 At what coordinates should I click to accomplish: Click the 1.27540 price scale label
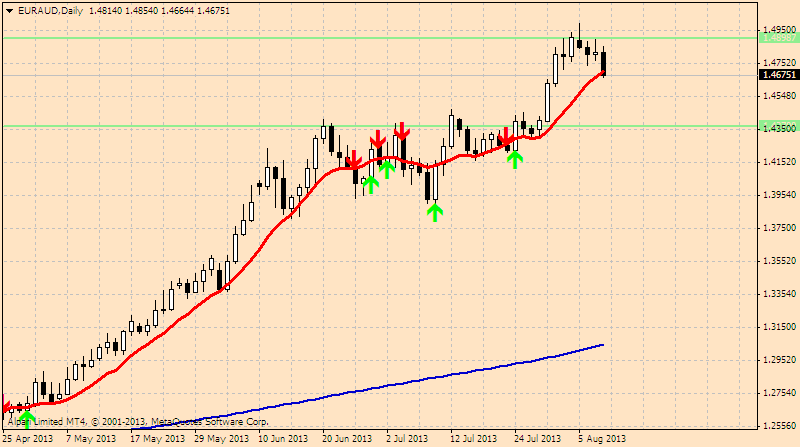[780, 393]
